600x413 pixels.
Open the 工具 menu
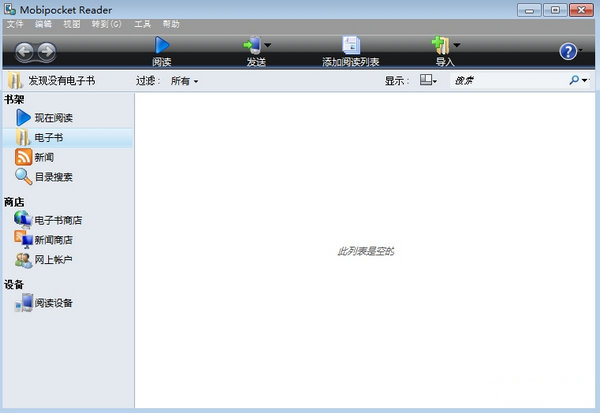point(142,24)
